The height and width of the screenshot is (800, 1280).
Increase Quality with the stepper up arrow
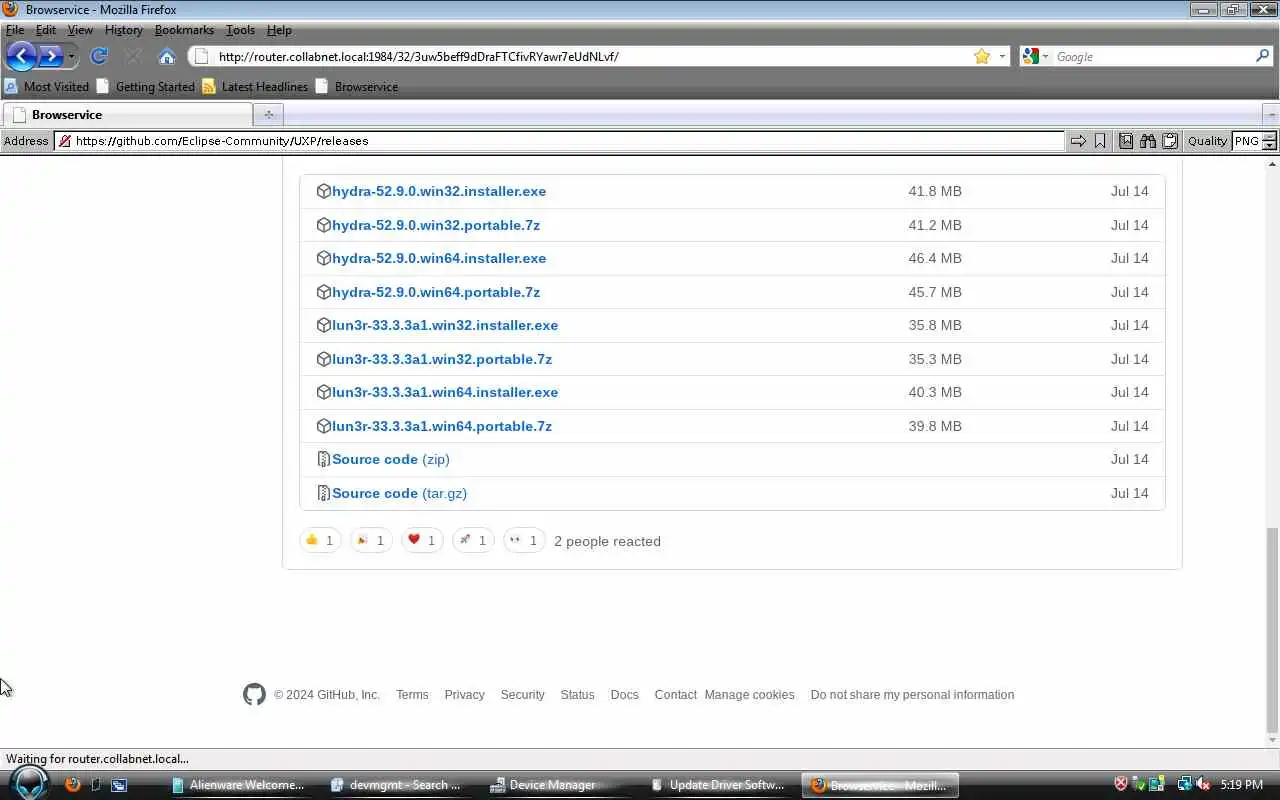coord(1270,136)
